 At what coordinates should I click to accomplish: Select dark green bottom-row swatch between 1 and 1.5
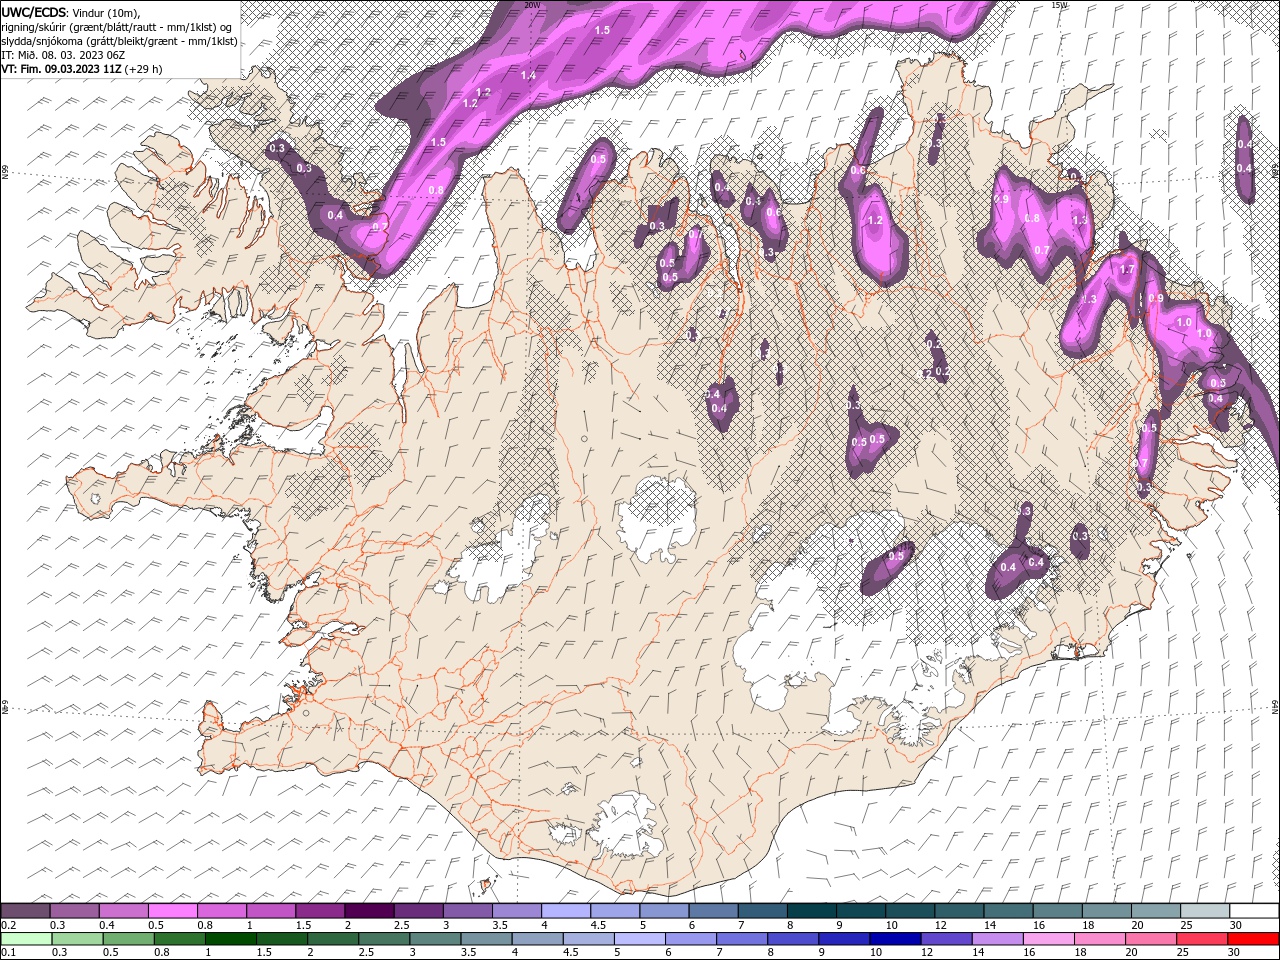tap(232, 938)
